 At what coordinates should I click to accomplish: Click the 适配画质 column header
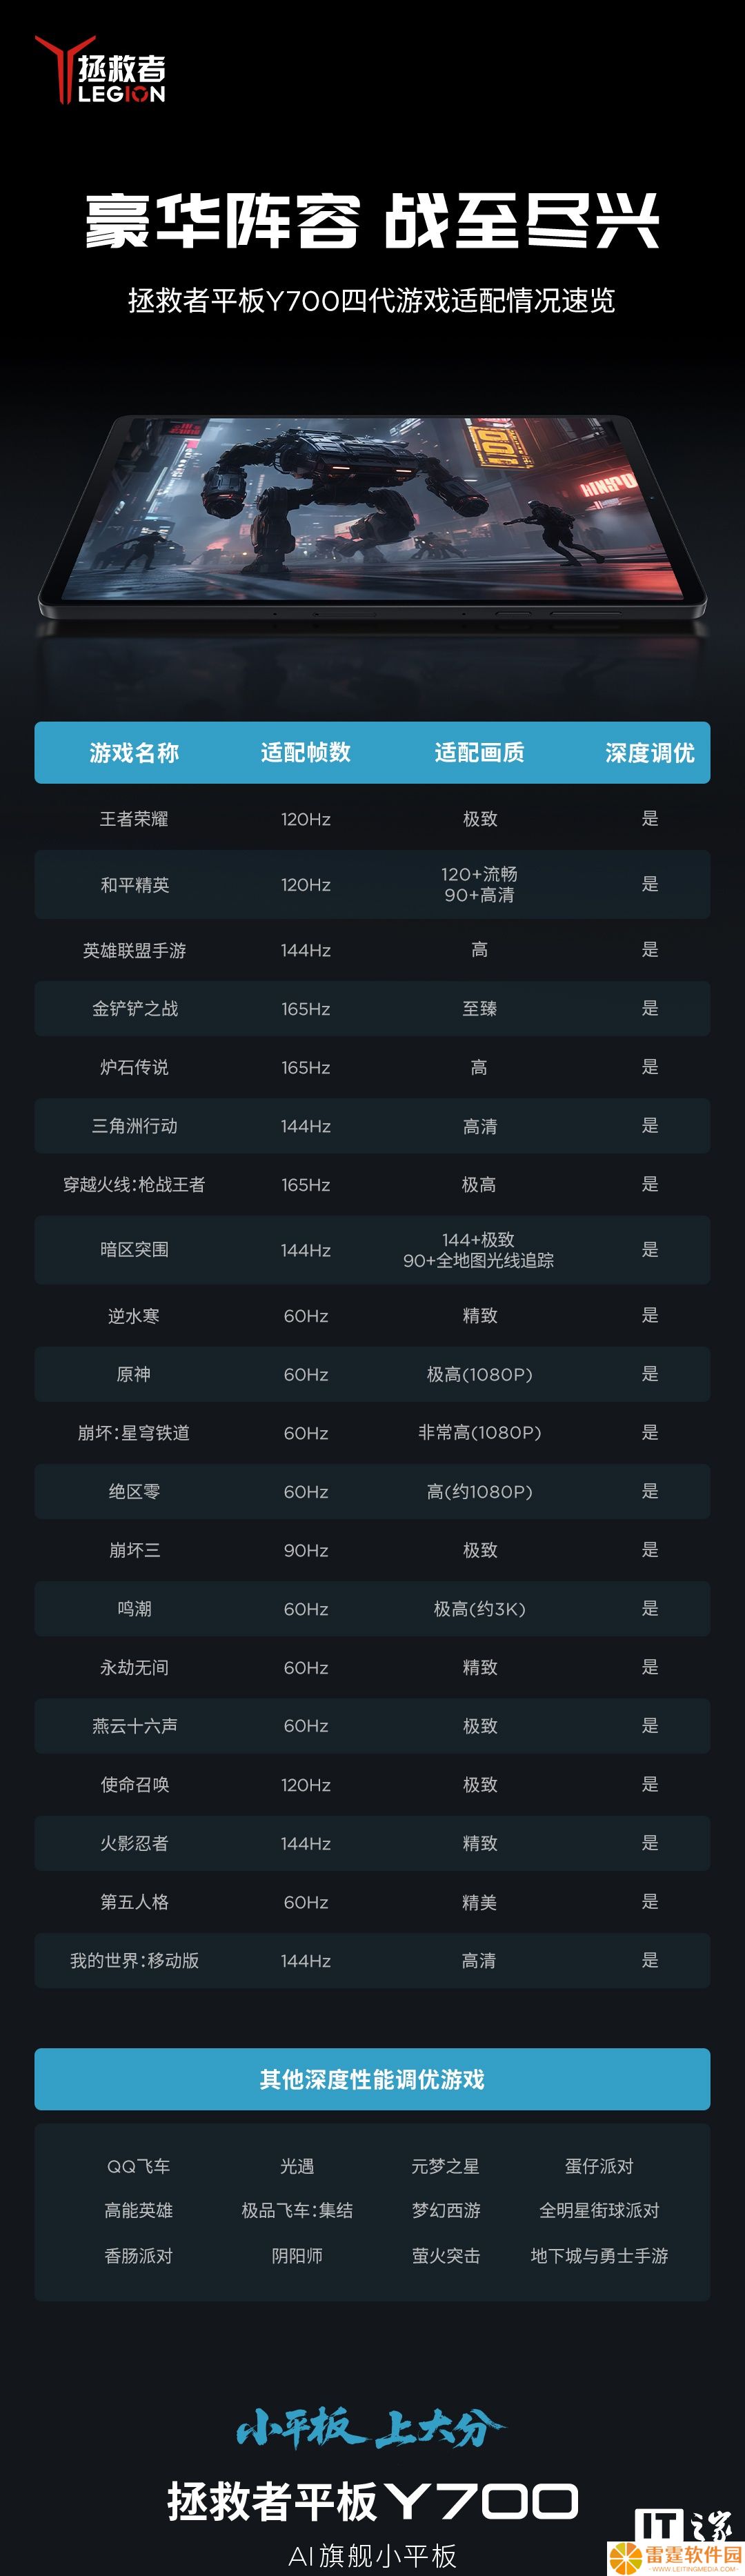click(479, 752)
